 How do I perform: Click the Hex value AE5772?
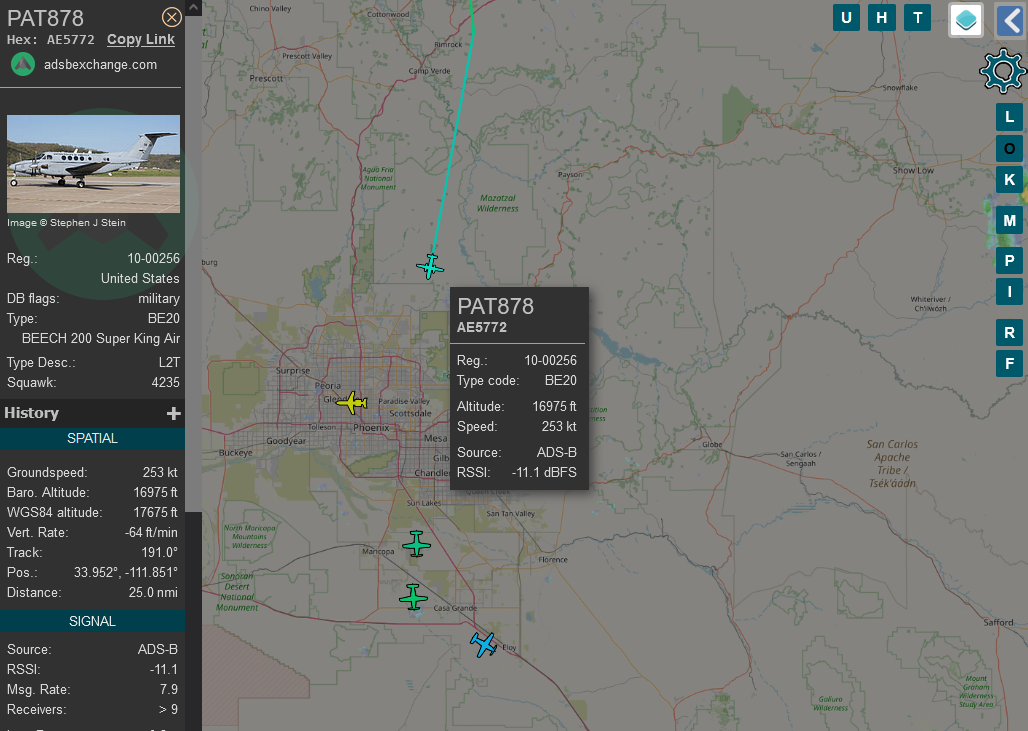click(x=71, y=40)
